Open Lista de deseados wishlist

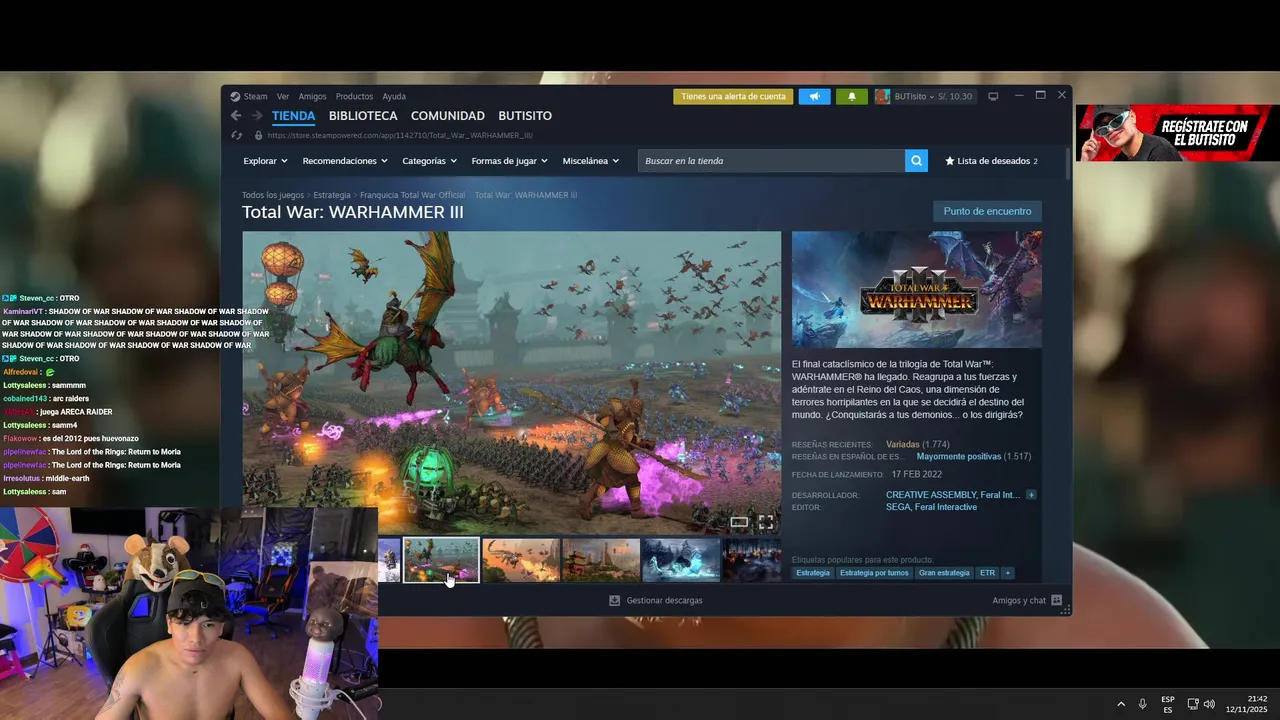[x=992, y=161]
